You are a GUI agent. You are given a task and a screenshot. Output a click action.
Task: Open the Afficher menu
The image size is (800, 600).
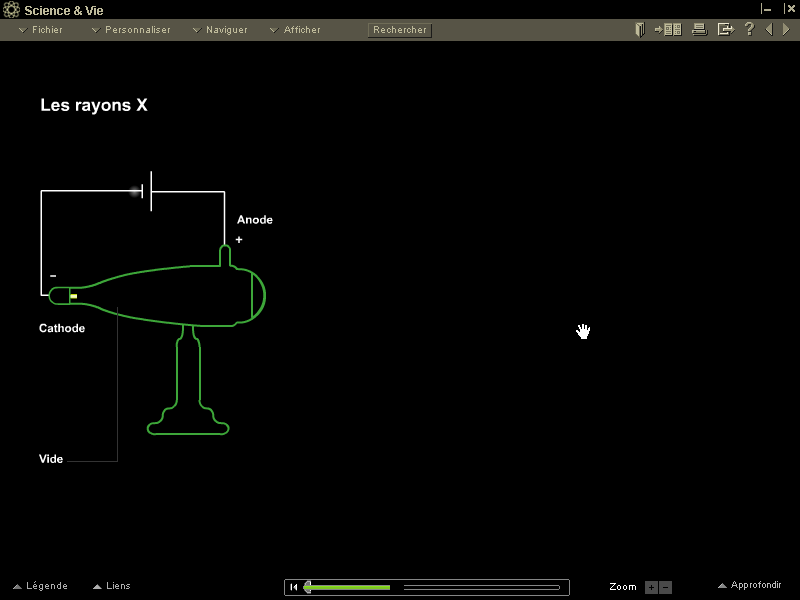pos(295,30)
